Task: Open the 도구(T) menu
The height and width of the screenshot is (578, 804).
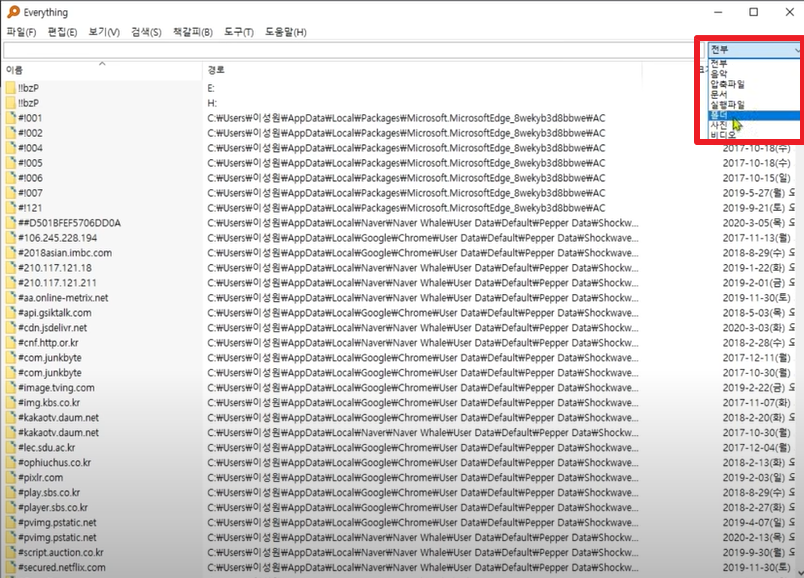Action: [239, 32]
